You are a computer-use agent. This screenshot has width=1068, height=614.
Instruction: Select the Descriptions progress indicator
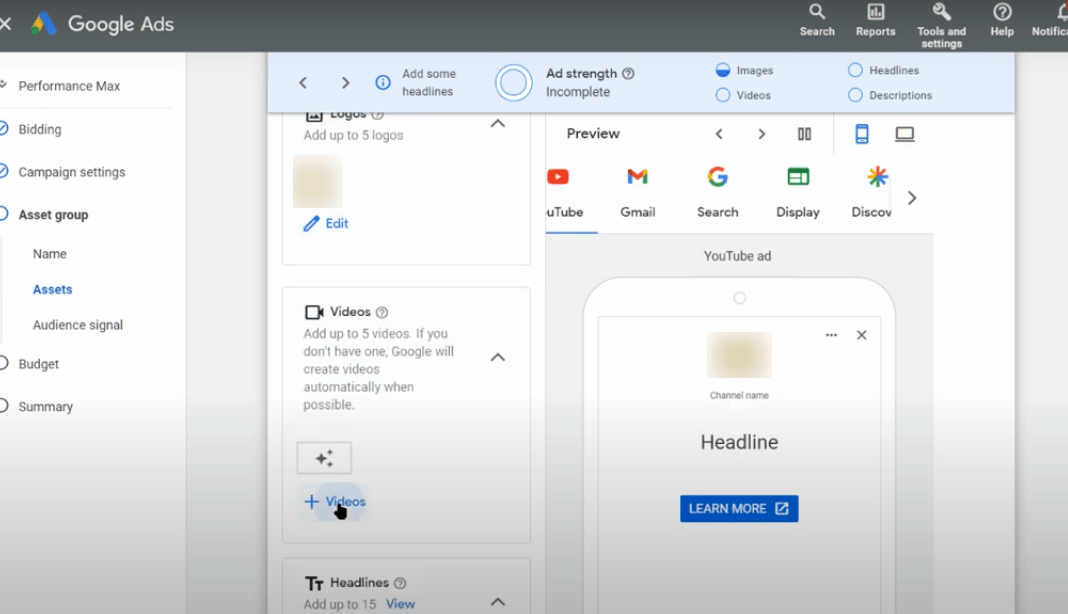[x=855, y=96]
